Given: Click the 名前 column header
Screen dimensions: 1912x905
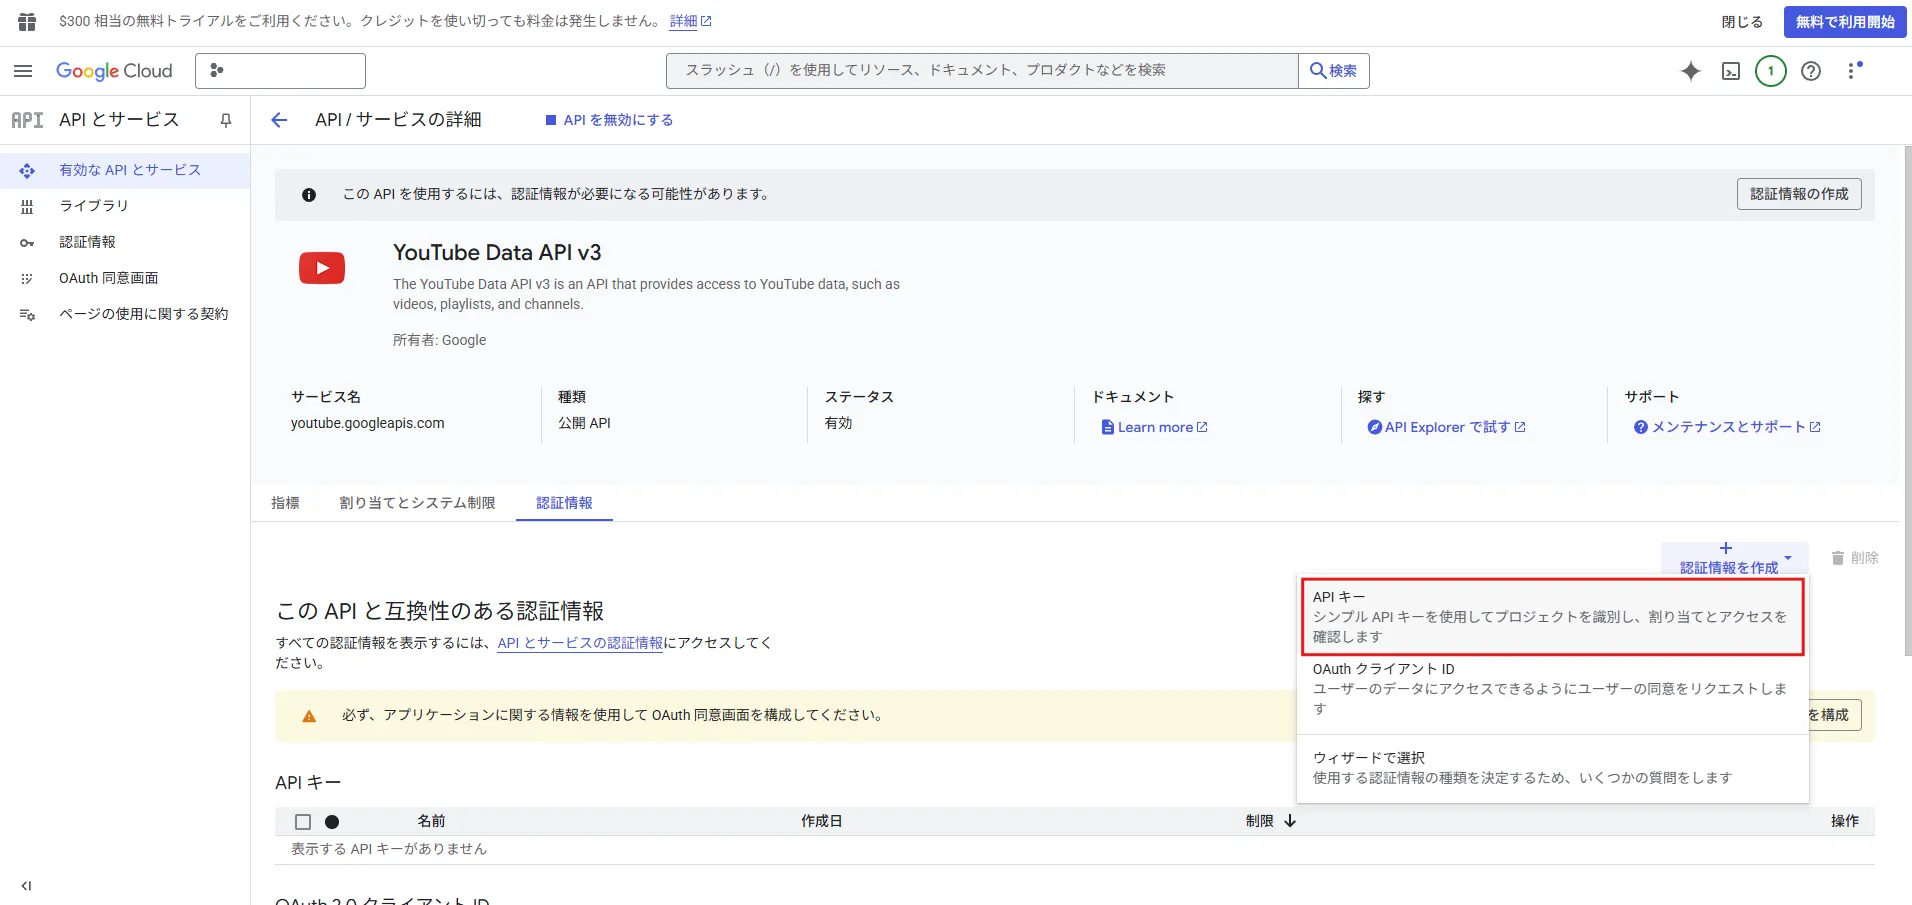Looking at the screenshot, I should pos(431,821).
